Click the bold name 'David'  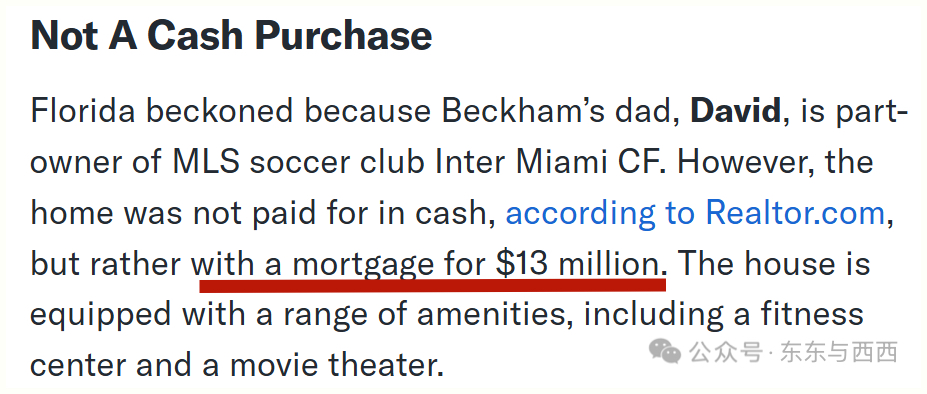(735, 112)
